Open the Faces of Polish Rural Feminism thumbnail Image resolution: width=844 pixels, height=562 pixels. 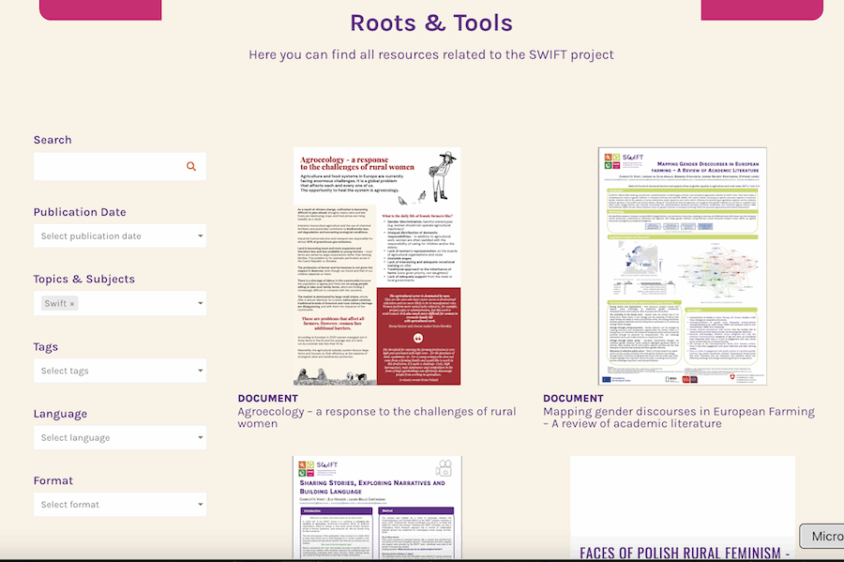pyautogui.click(x=682, y=507)
